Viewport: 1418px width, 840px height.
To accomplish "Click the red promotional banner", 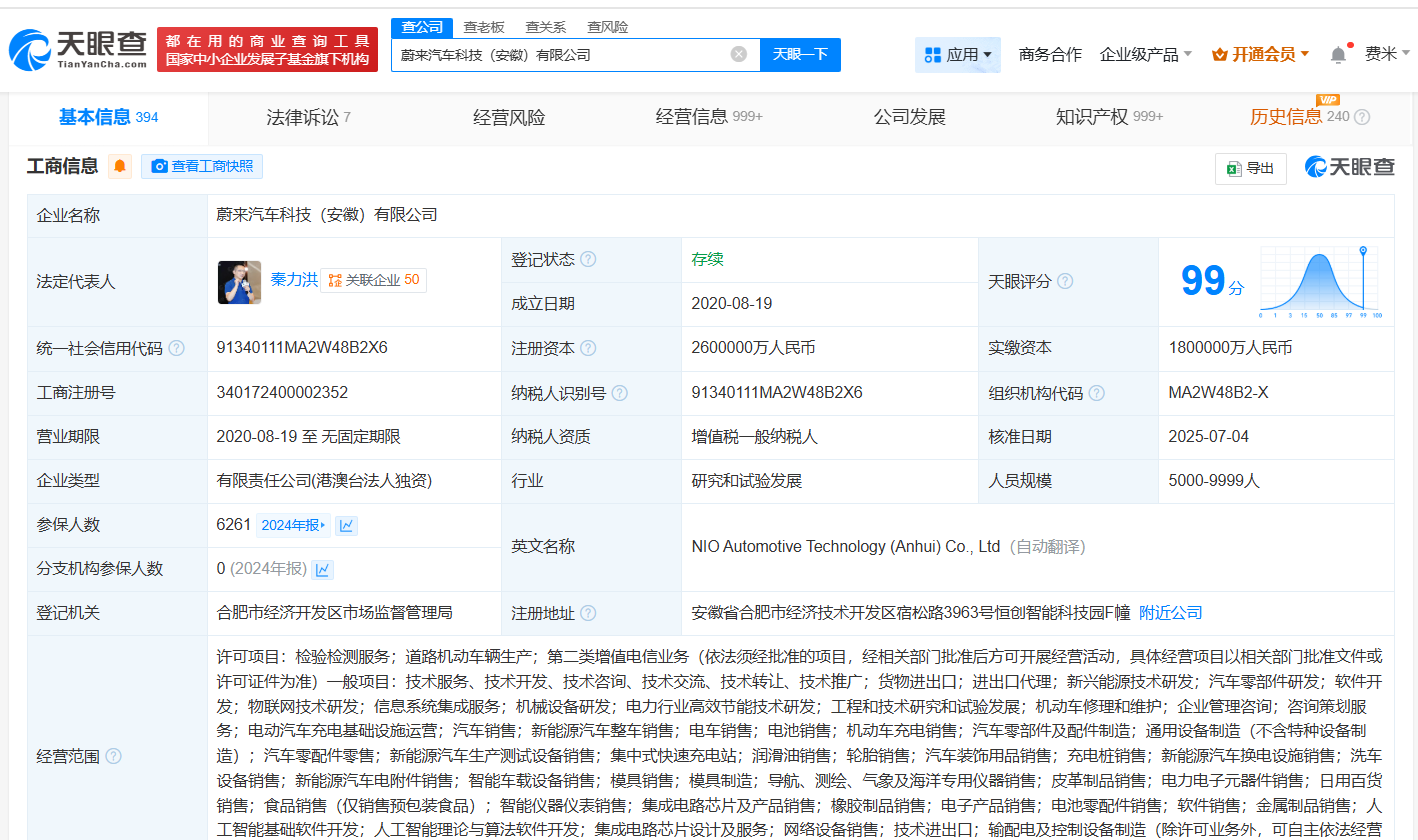I will 267,50.
